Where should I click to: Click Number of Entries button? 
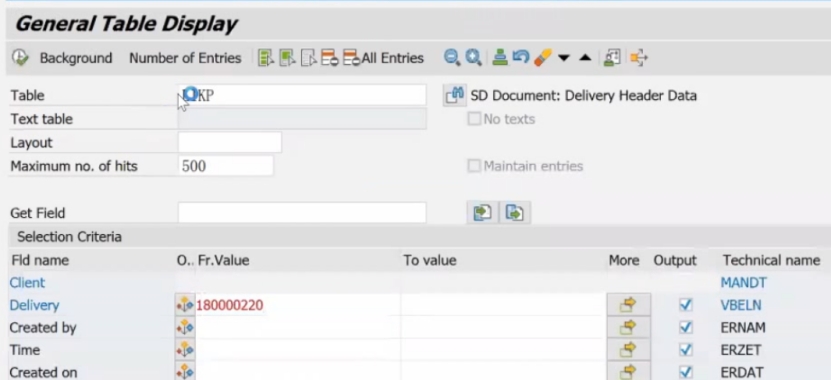tap(185, 58)
